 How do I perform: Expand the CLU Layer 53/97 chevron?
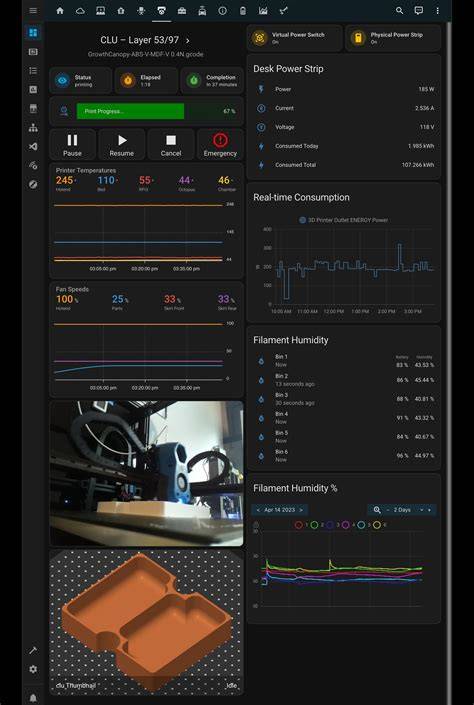pyautogui.click(x=188, y=40)
